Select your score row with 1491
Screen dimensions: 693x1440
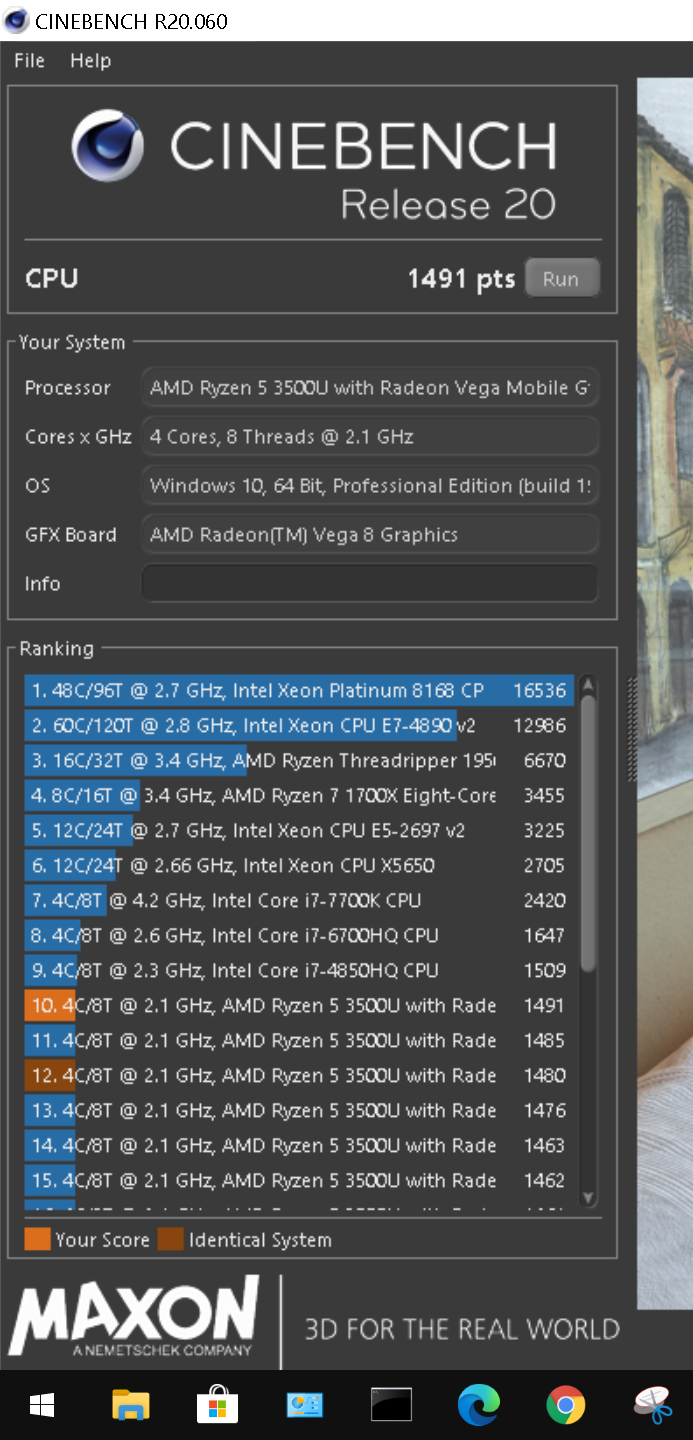tap(299, 1006)
